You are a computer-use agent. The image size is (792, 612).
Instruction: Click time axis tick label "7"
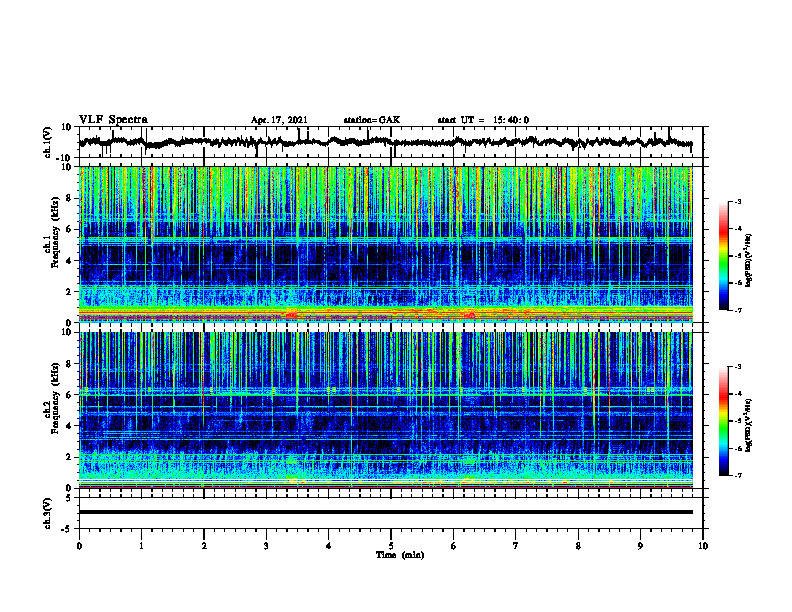click(x=515, y=546)
